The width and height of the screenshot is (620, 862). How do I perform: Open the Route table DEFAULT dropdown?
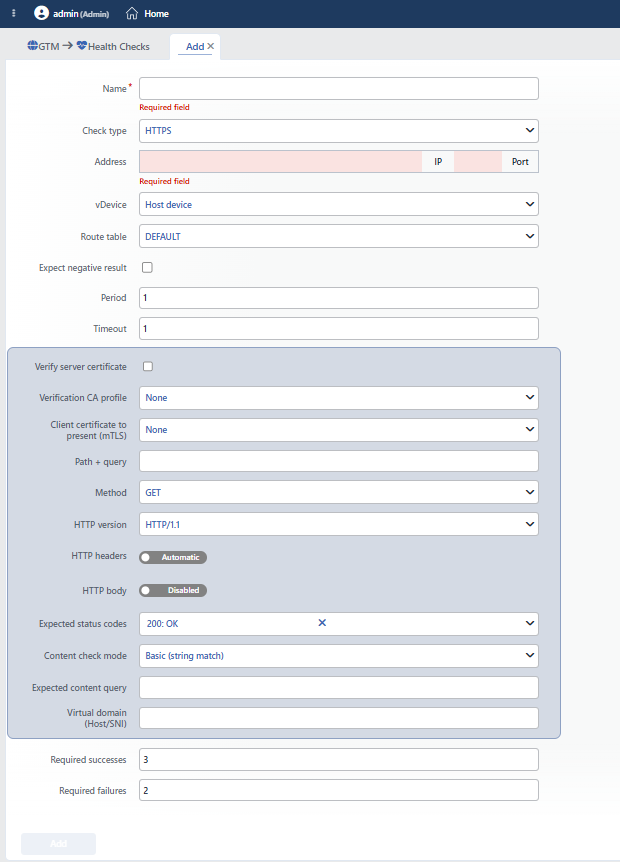(339, 236)
